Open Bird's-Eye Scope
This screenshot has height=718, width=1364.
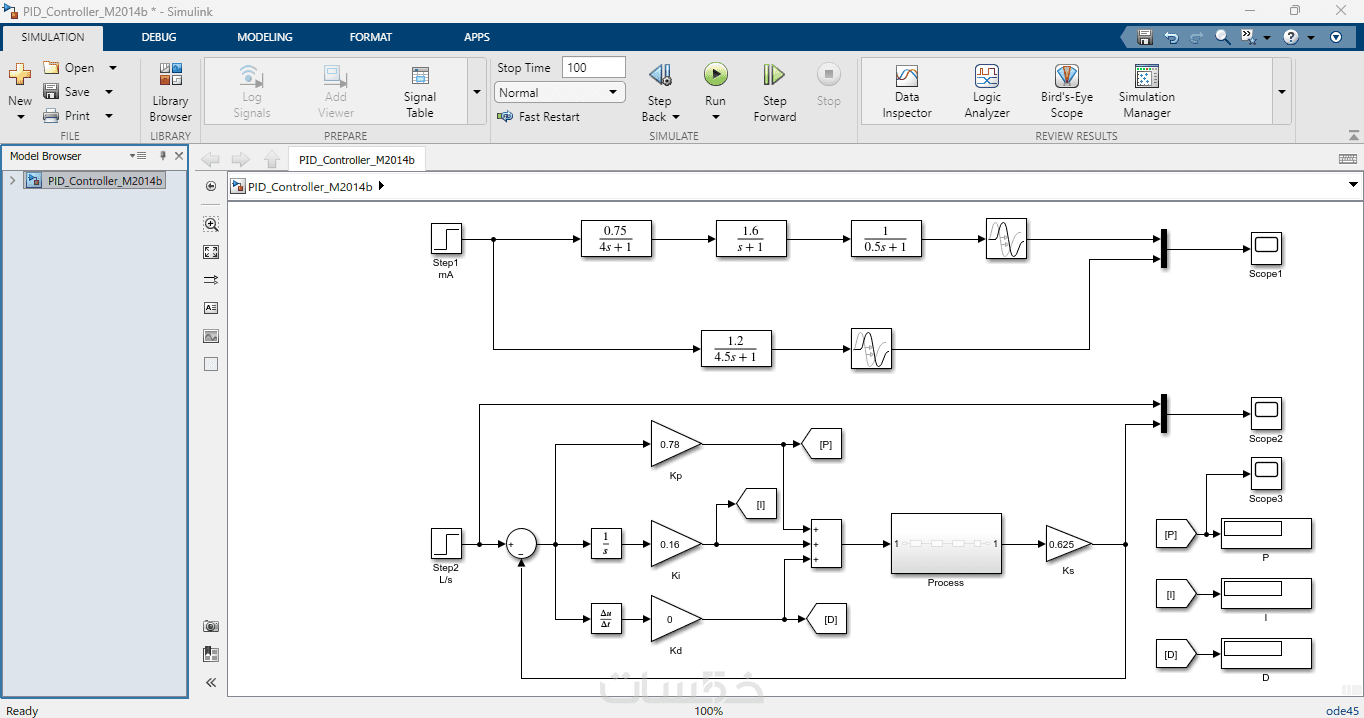coord(1067,91)
